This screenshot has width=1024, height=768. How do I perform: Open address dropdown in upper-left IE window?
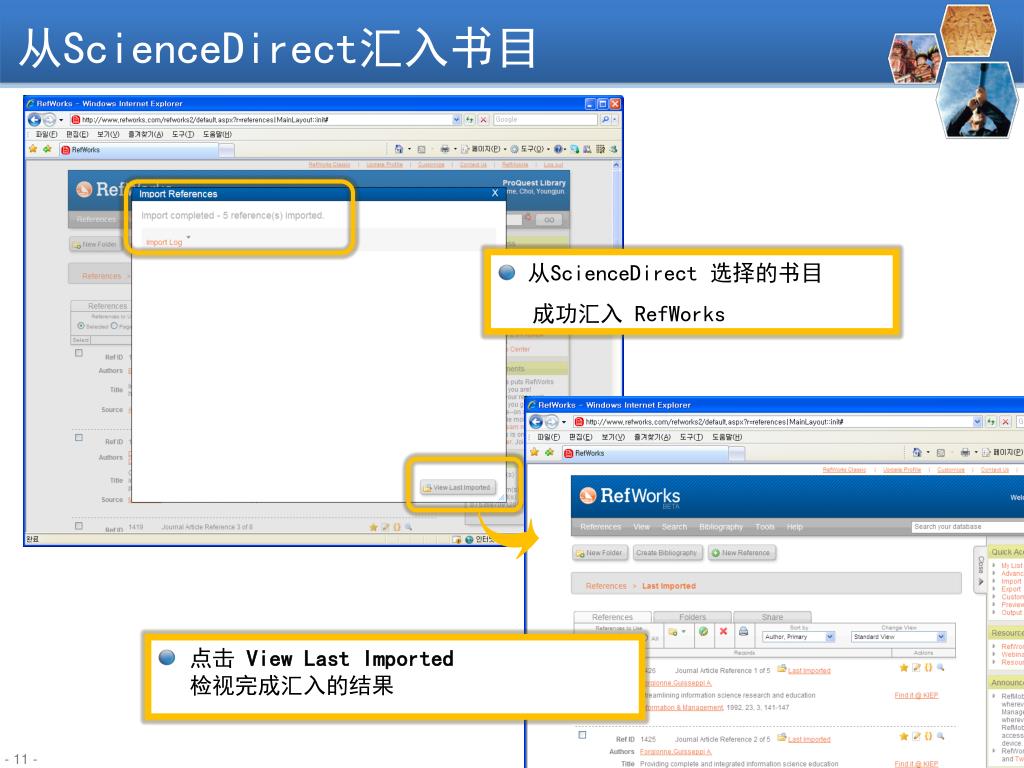click(x=456, y=120)
